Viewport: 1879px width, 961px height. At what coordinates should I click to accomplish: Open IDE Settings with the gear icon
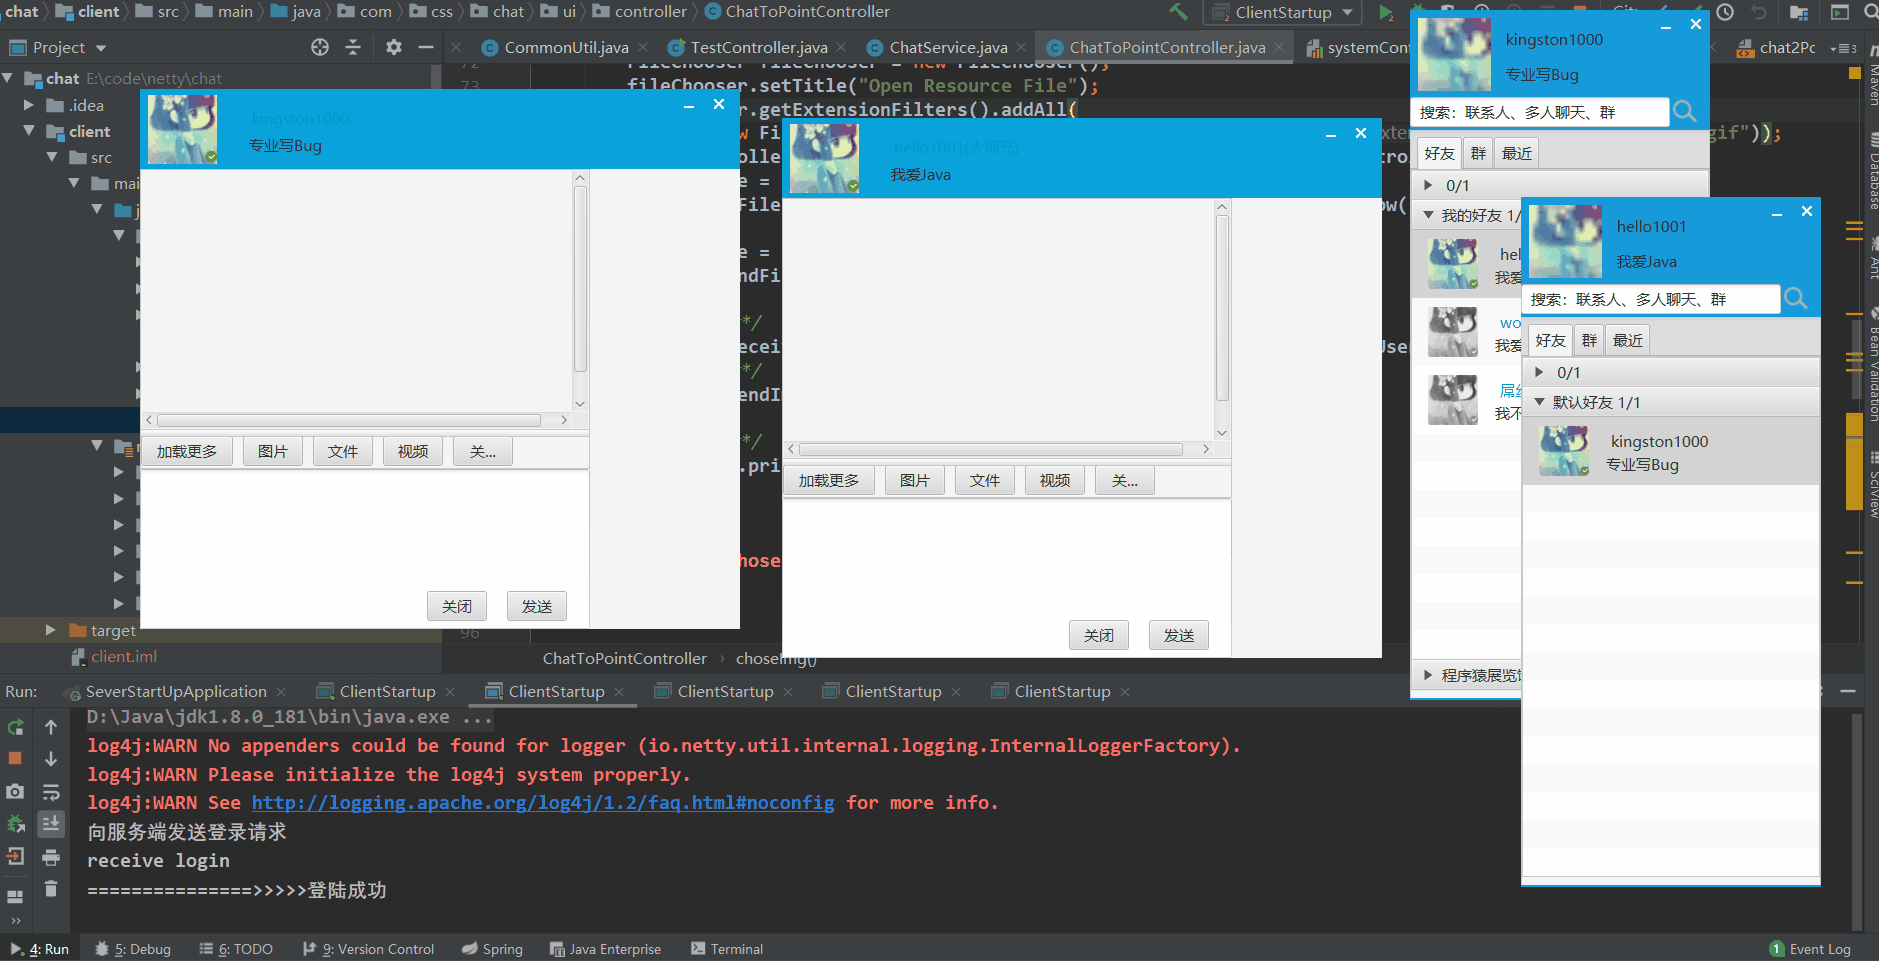point(393,46)
